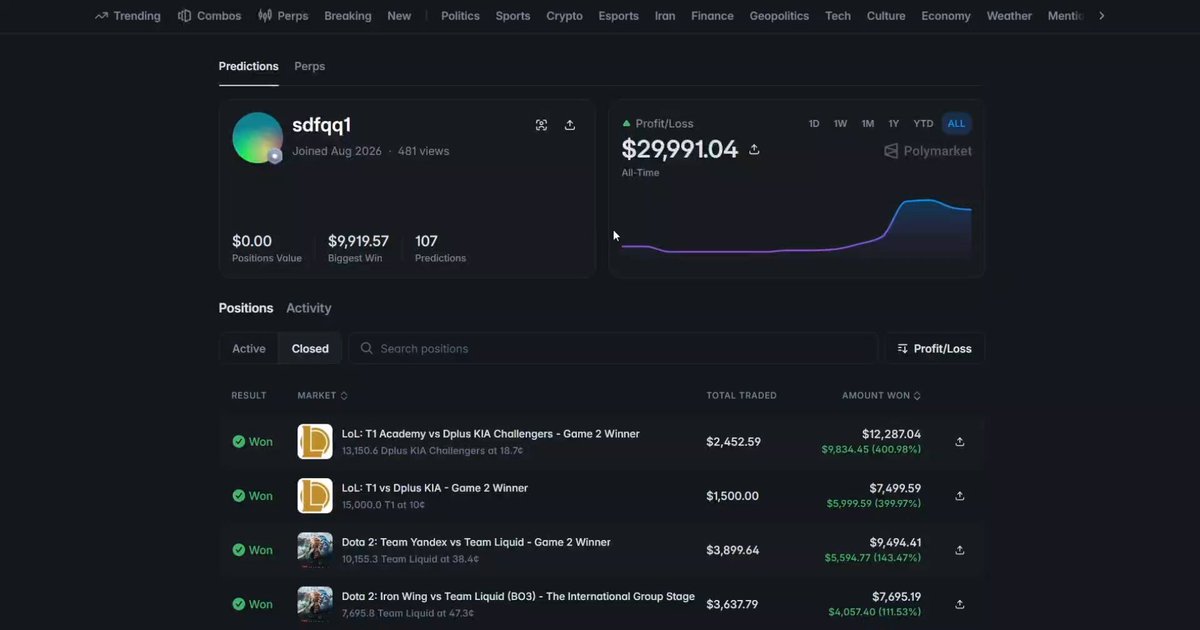Open the Trending category
The image size is (1200, 630).
click(x=127, y=16)
